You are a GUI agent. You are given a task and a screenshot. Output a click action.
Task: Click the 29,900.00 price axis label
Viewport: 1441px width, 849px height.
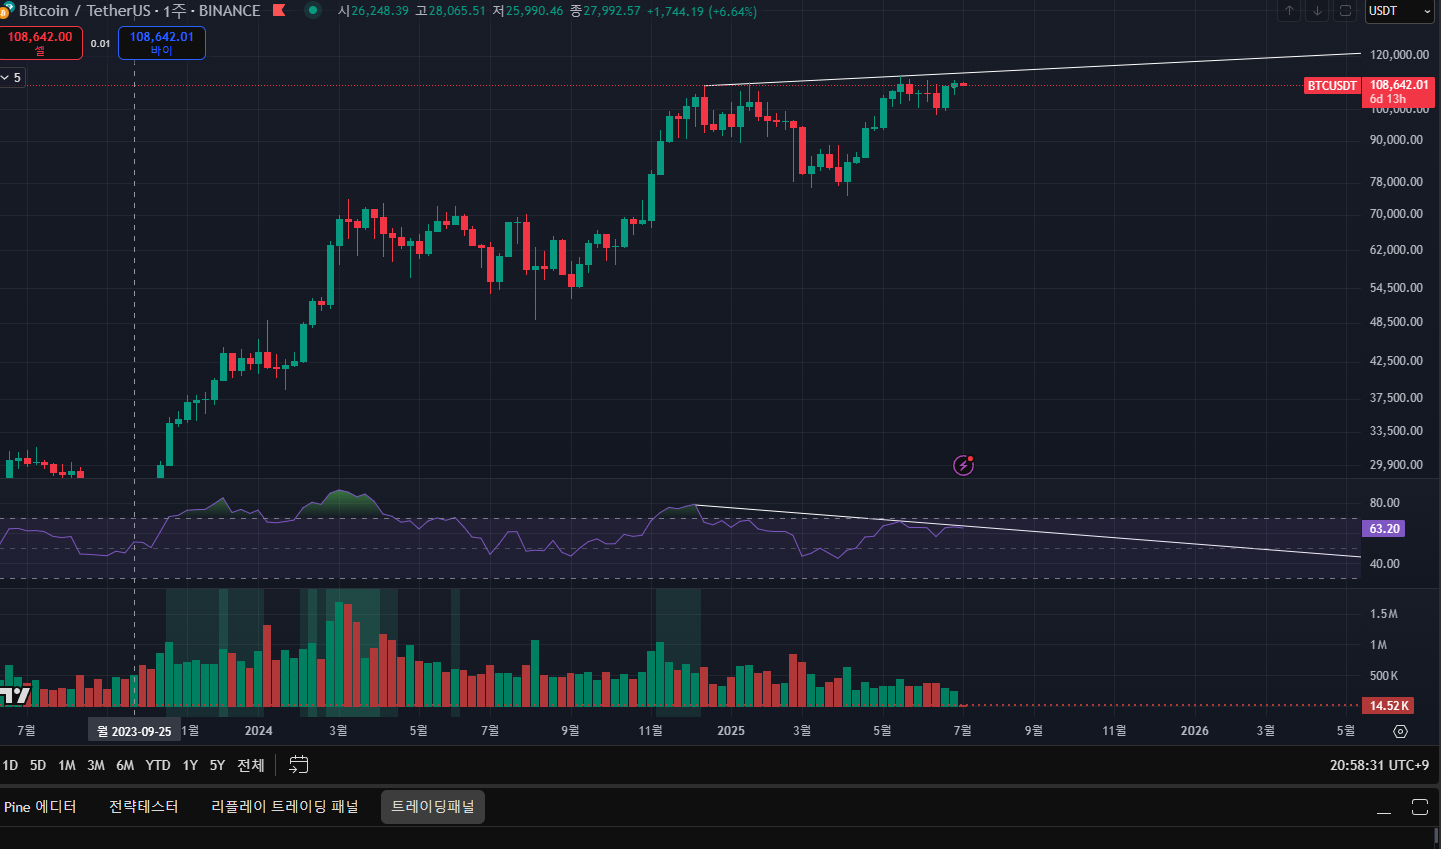point(1396,465)
